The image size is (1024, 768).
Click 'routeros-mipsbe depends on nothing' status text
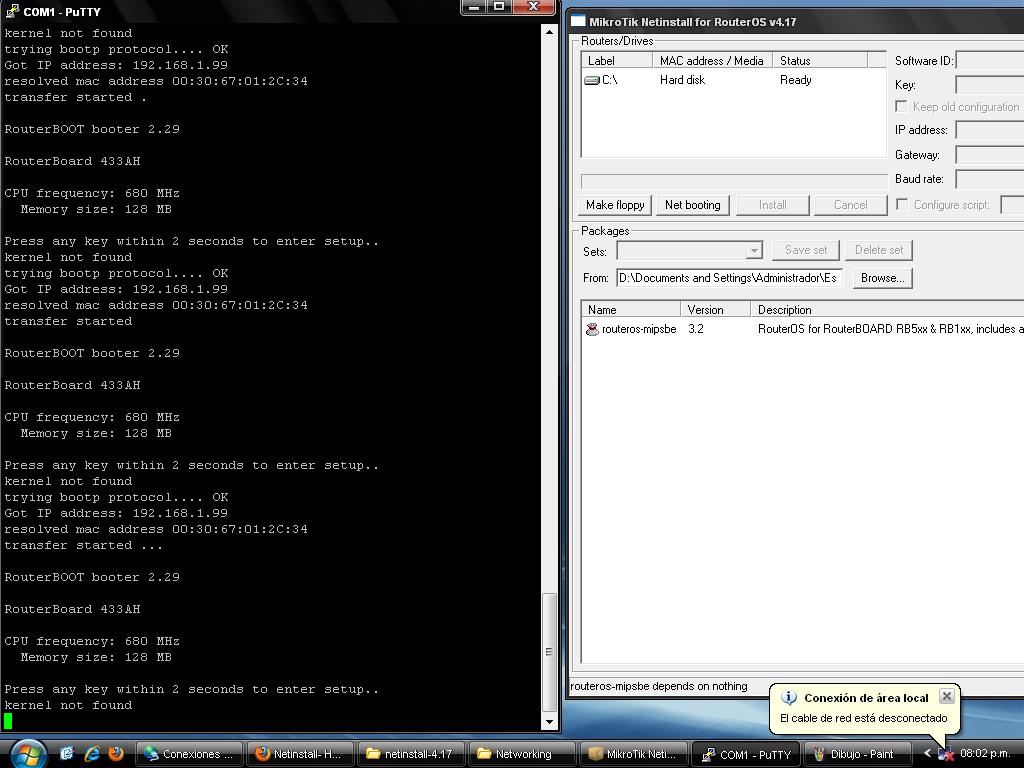click(x=658, y=686)
